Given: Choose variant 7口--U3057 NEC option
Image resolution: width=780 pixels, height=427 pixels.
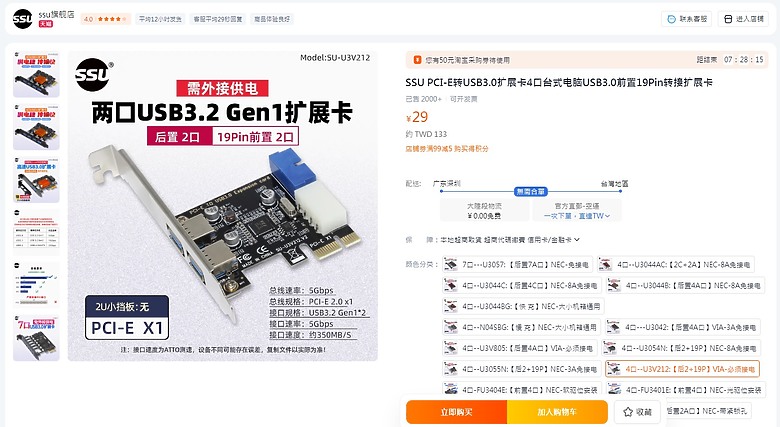Looking at the screenshot, I should 517,264.
